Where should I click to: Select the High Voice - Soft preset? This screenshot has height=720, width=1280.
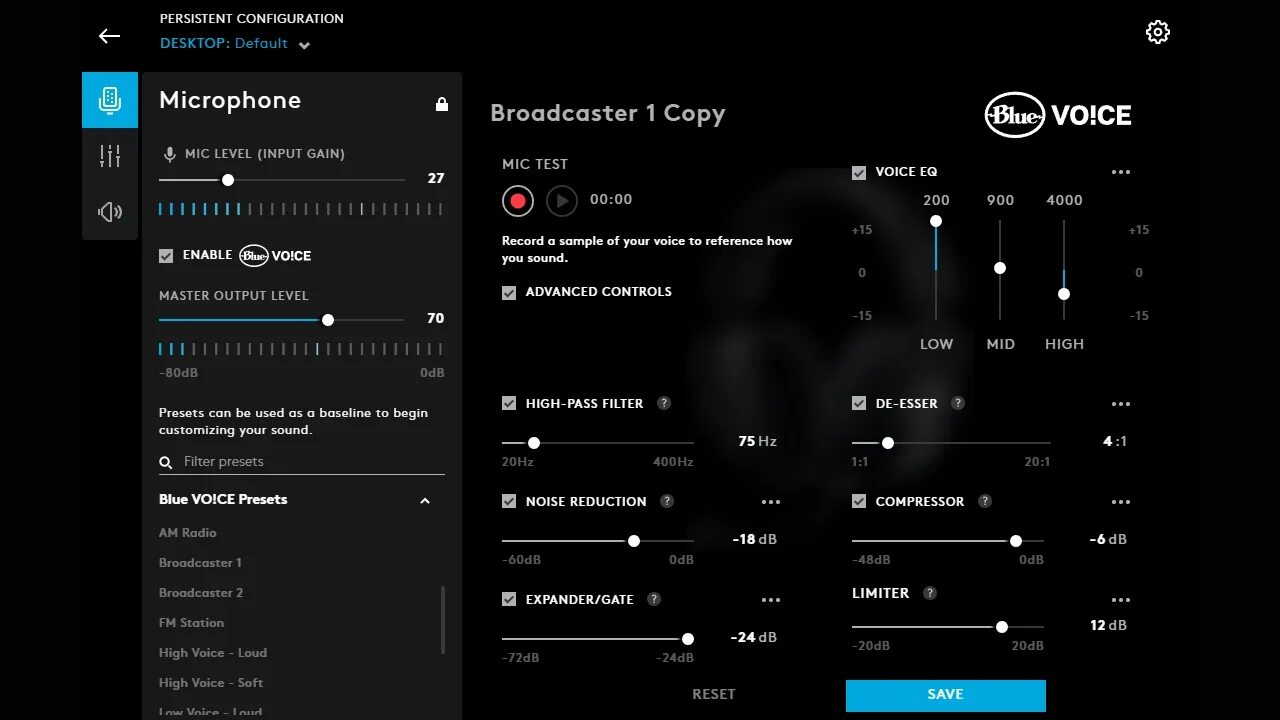click(211, 683)
